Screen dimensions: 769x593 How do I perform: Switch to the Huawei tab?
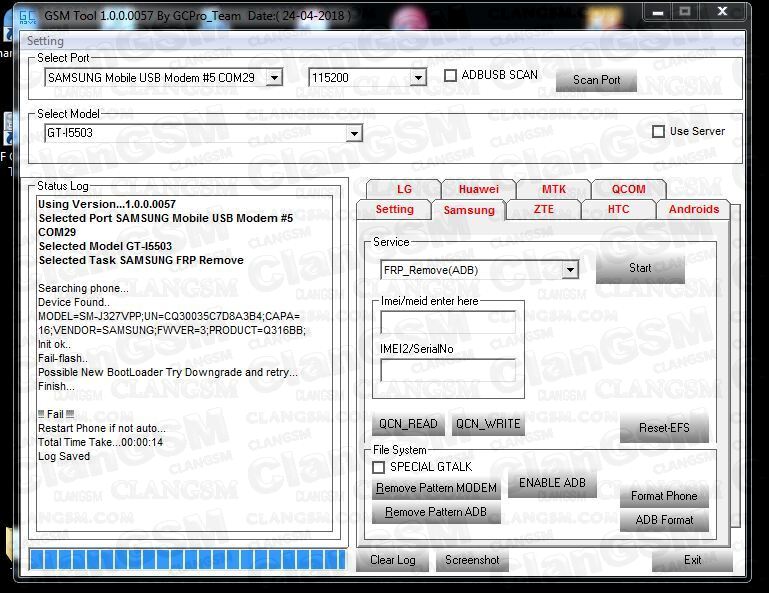point(479,189)
